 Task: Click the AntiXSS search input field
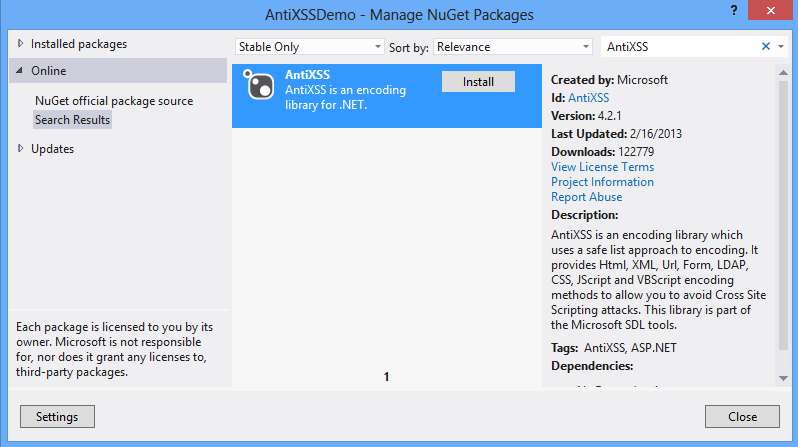pyautogui.click(x=680, y=47)
